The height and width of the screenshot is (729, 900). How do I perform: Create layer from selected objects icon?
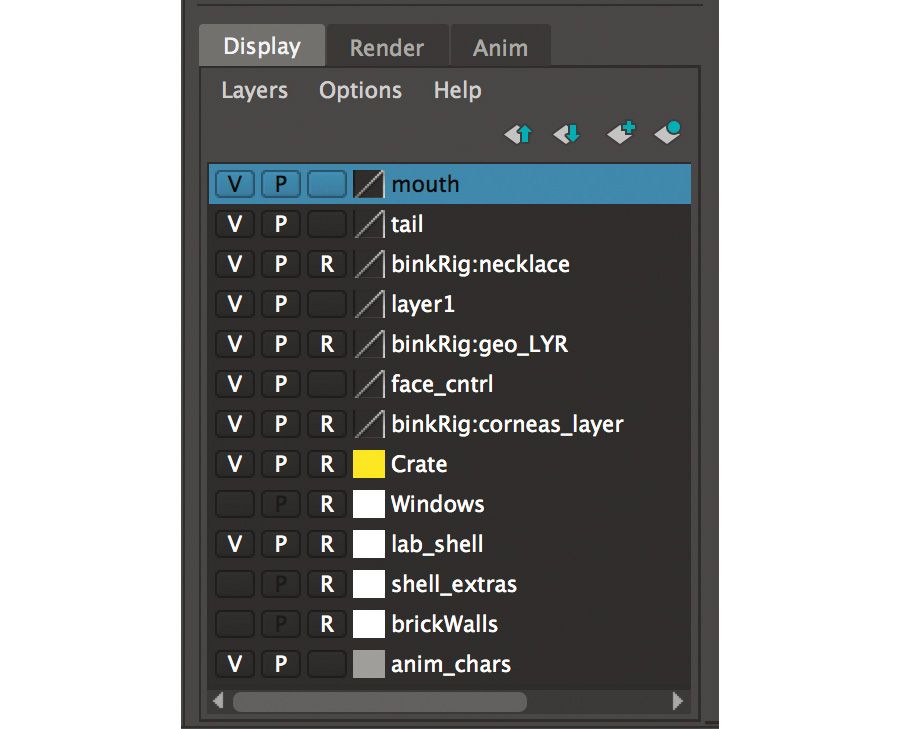668,133
